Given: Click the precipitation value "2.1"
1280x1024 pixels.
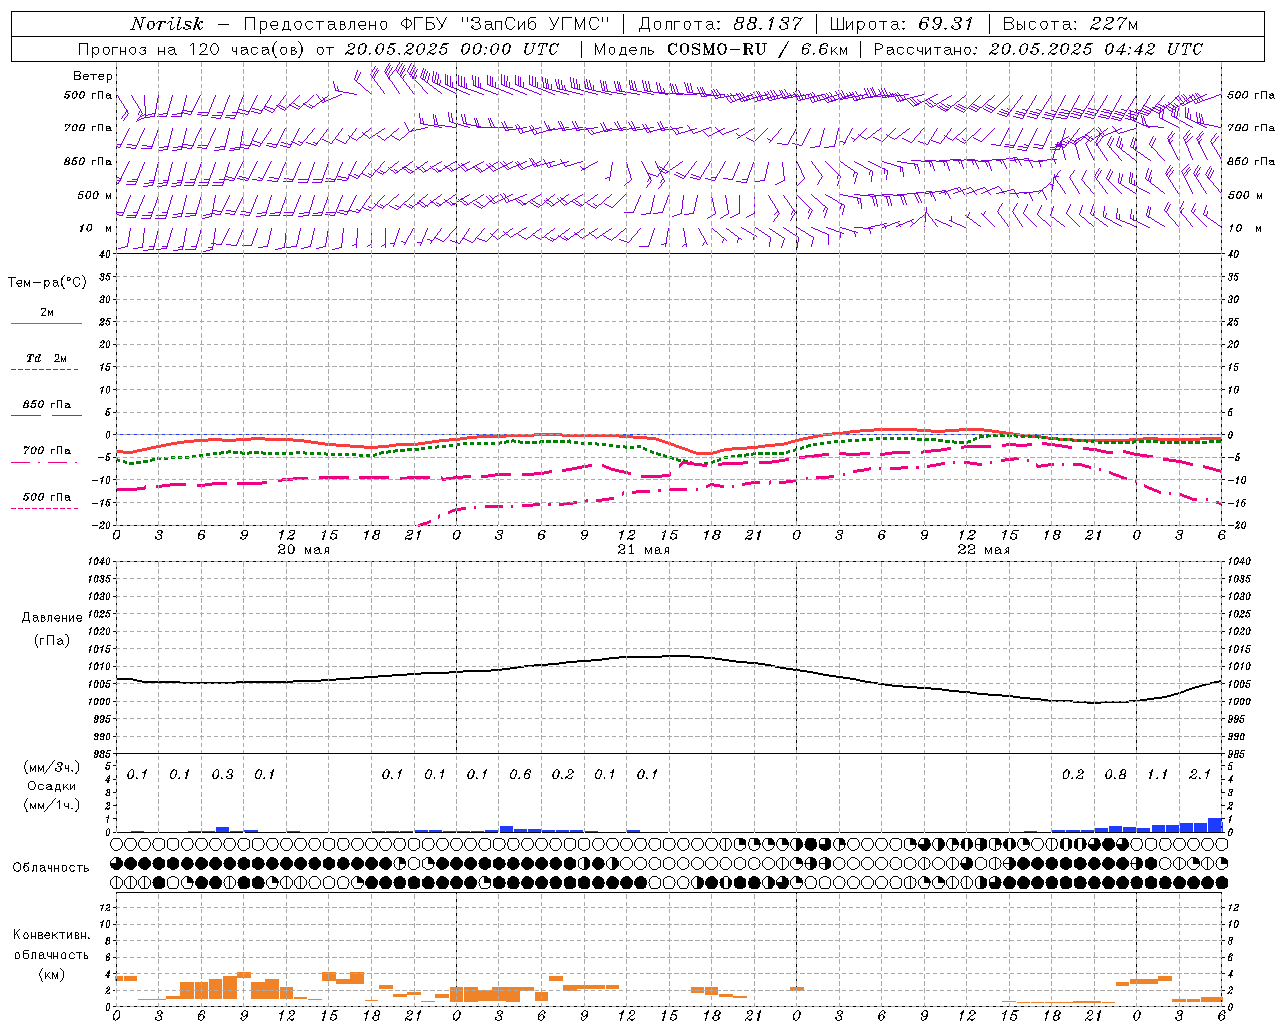Looking at the screenshot, I should [x=1200, y=774].
